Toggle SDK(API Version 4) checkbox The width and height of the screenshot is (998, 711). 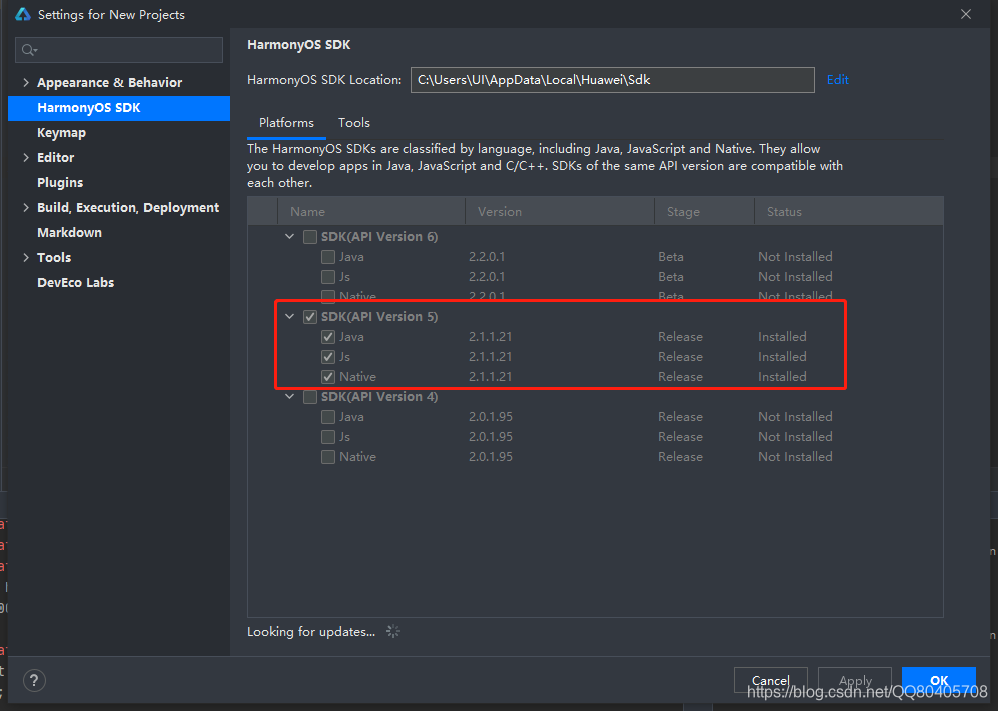[x=310, y=397]
